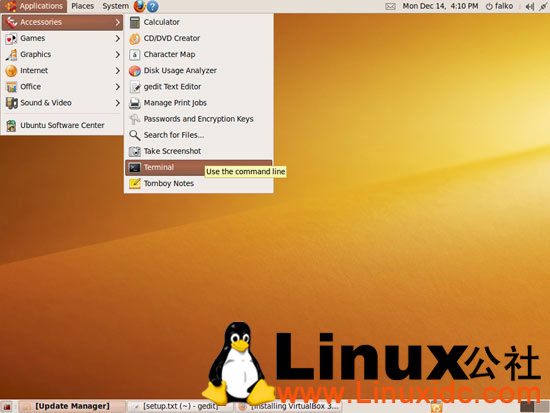Image resolution: width=550 pixels, height=413 pixels.
Task: Click the Search for Files magnifier icon
Action: pyautogui.click(x=135, y=135)
